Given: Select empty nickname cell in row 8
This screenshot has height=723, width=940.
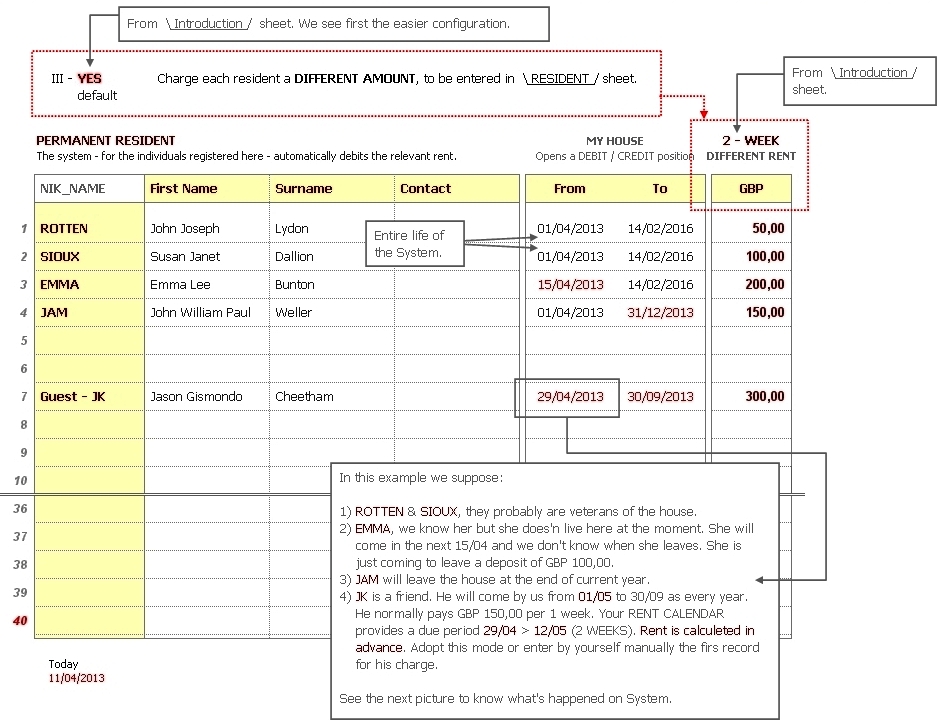Looking at the screenshot, I should (89, 424).
